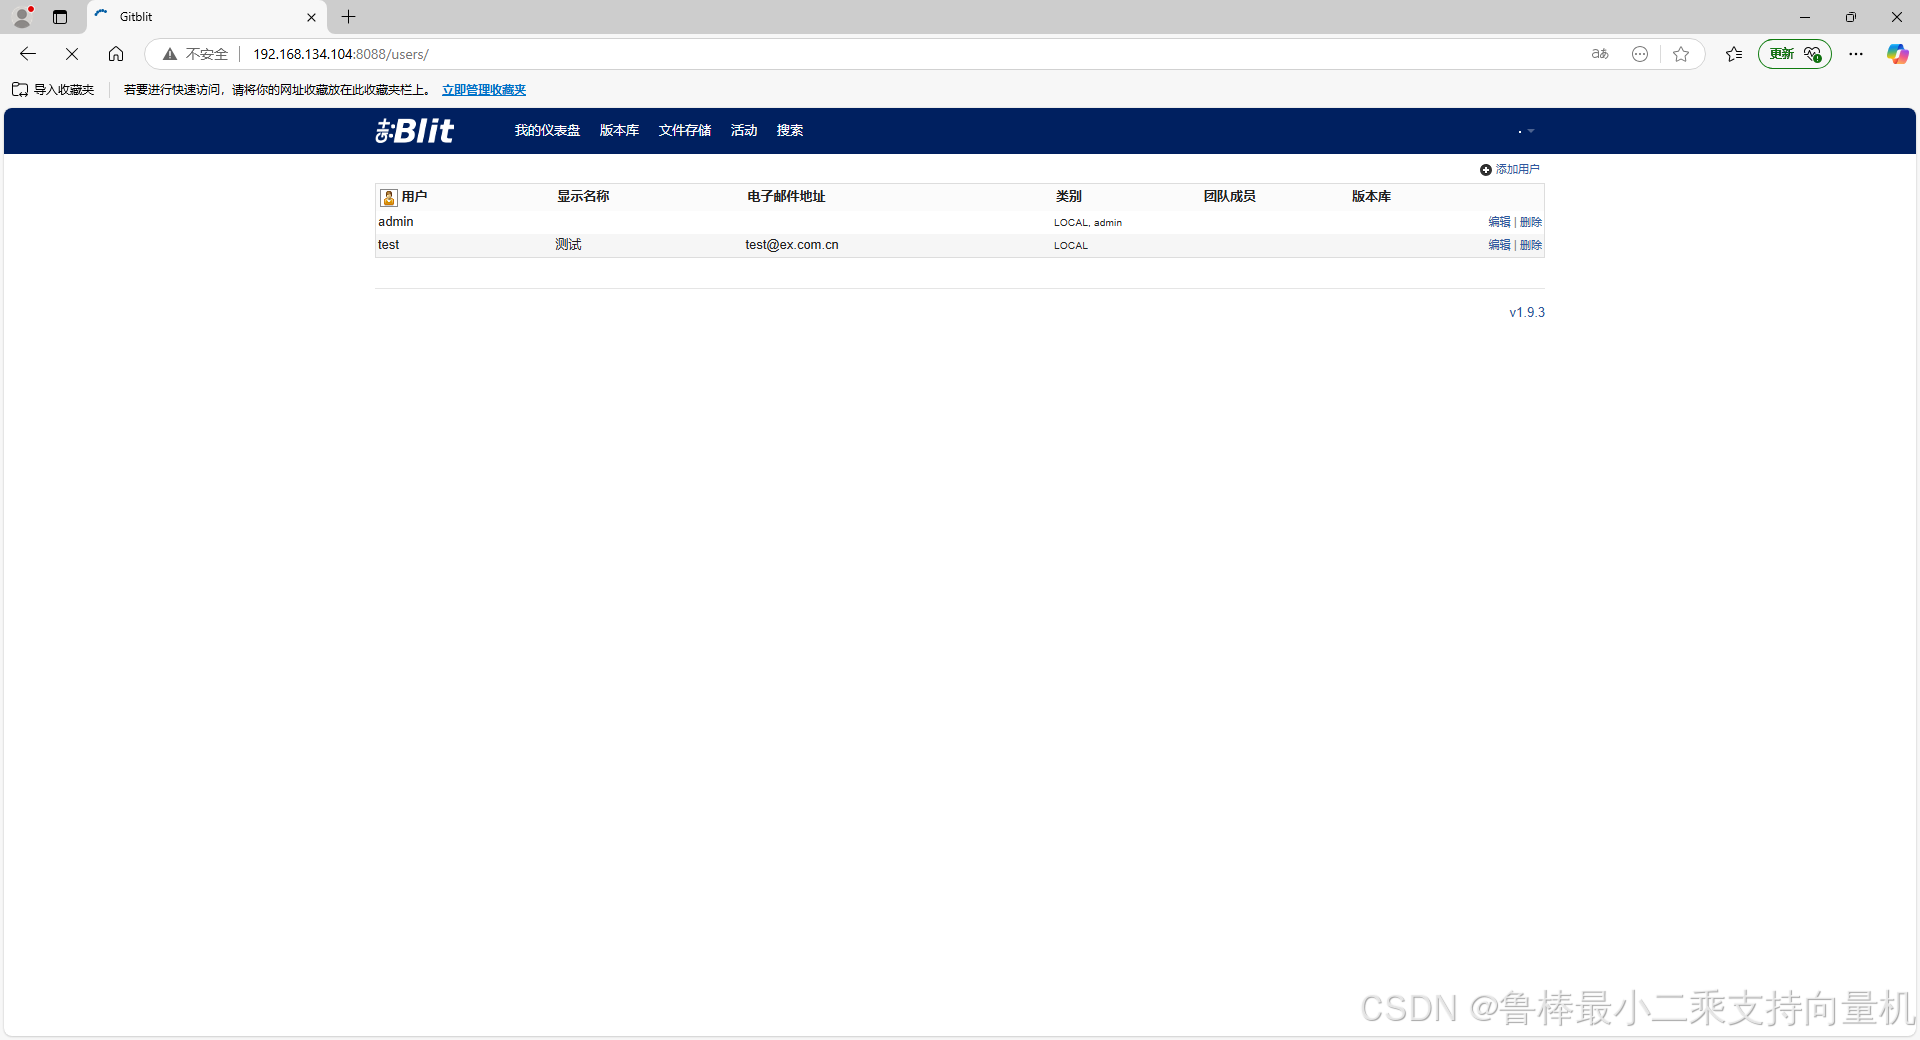Open the favorites list panel
Viewport: 1920px width, 1040px height.
tap(1734, 54)
